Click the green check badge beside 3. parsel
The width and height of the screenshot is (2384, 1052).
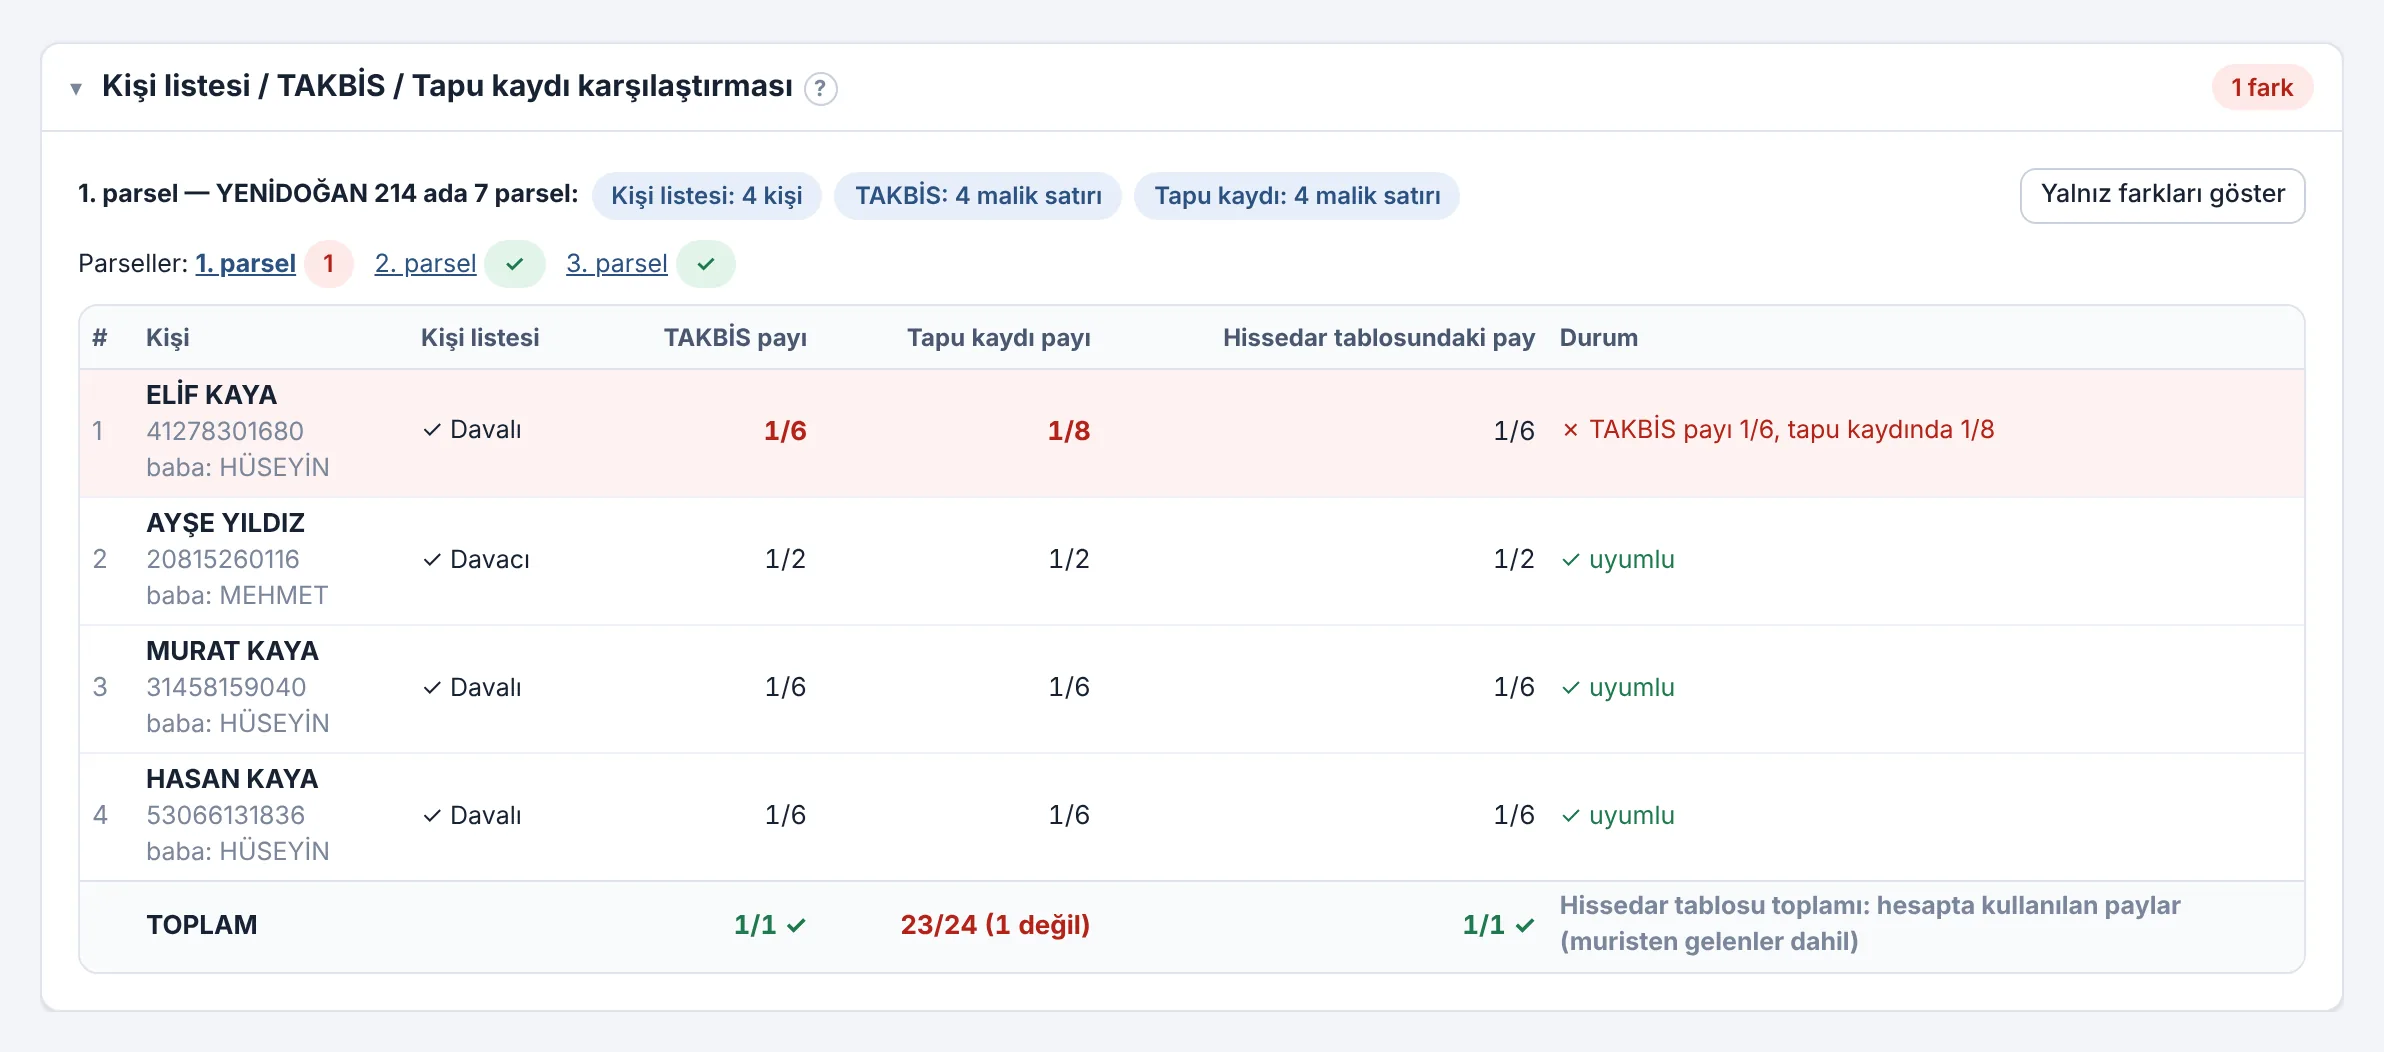coord(706,264)
